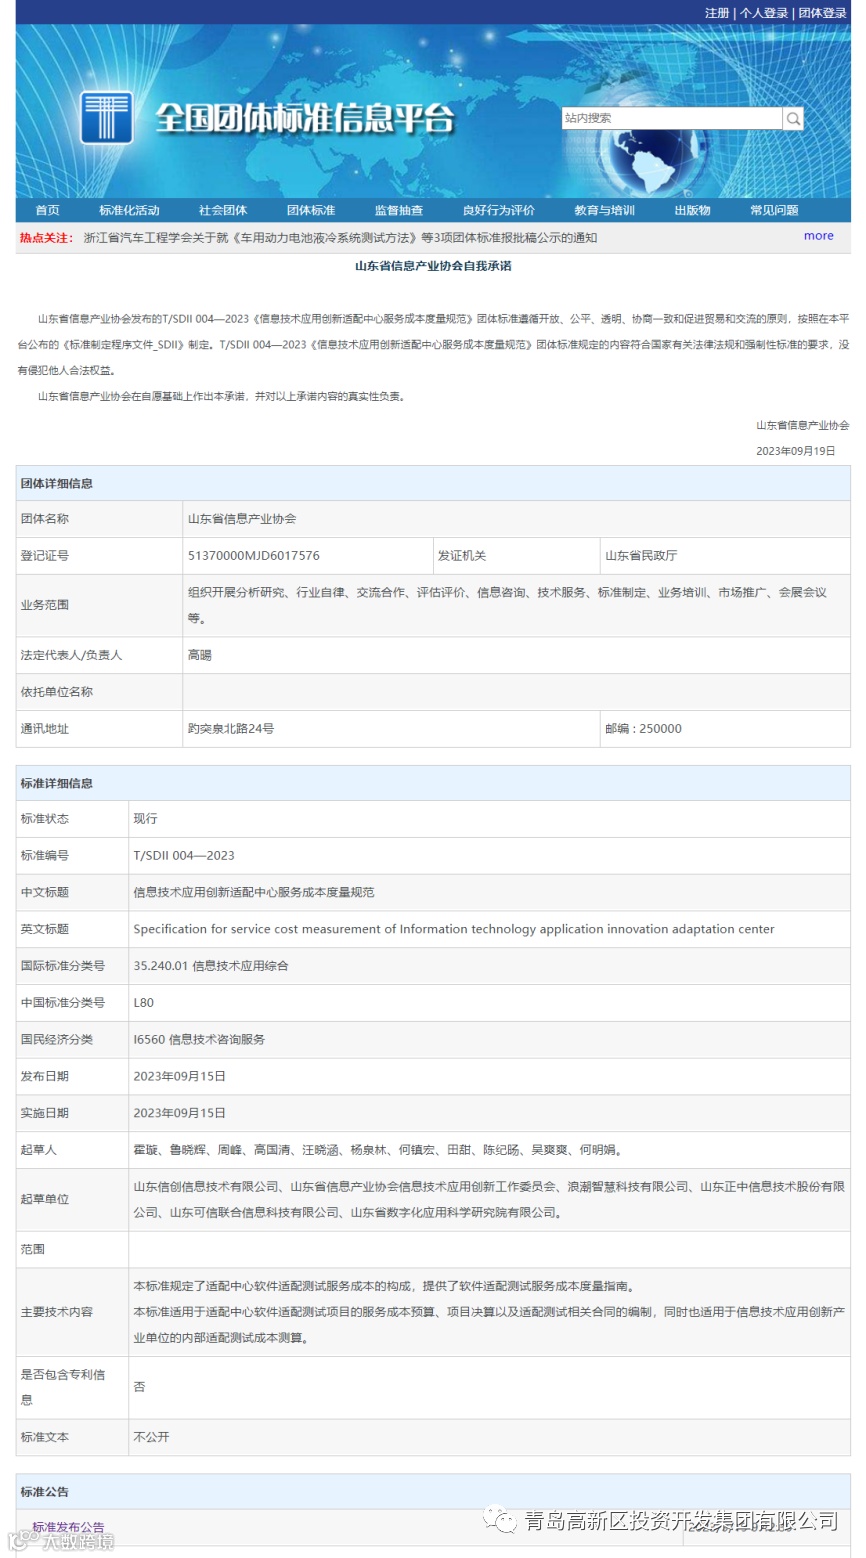Open the 出版物 menu item

(692, 210)
